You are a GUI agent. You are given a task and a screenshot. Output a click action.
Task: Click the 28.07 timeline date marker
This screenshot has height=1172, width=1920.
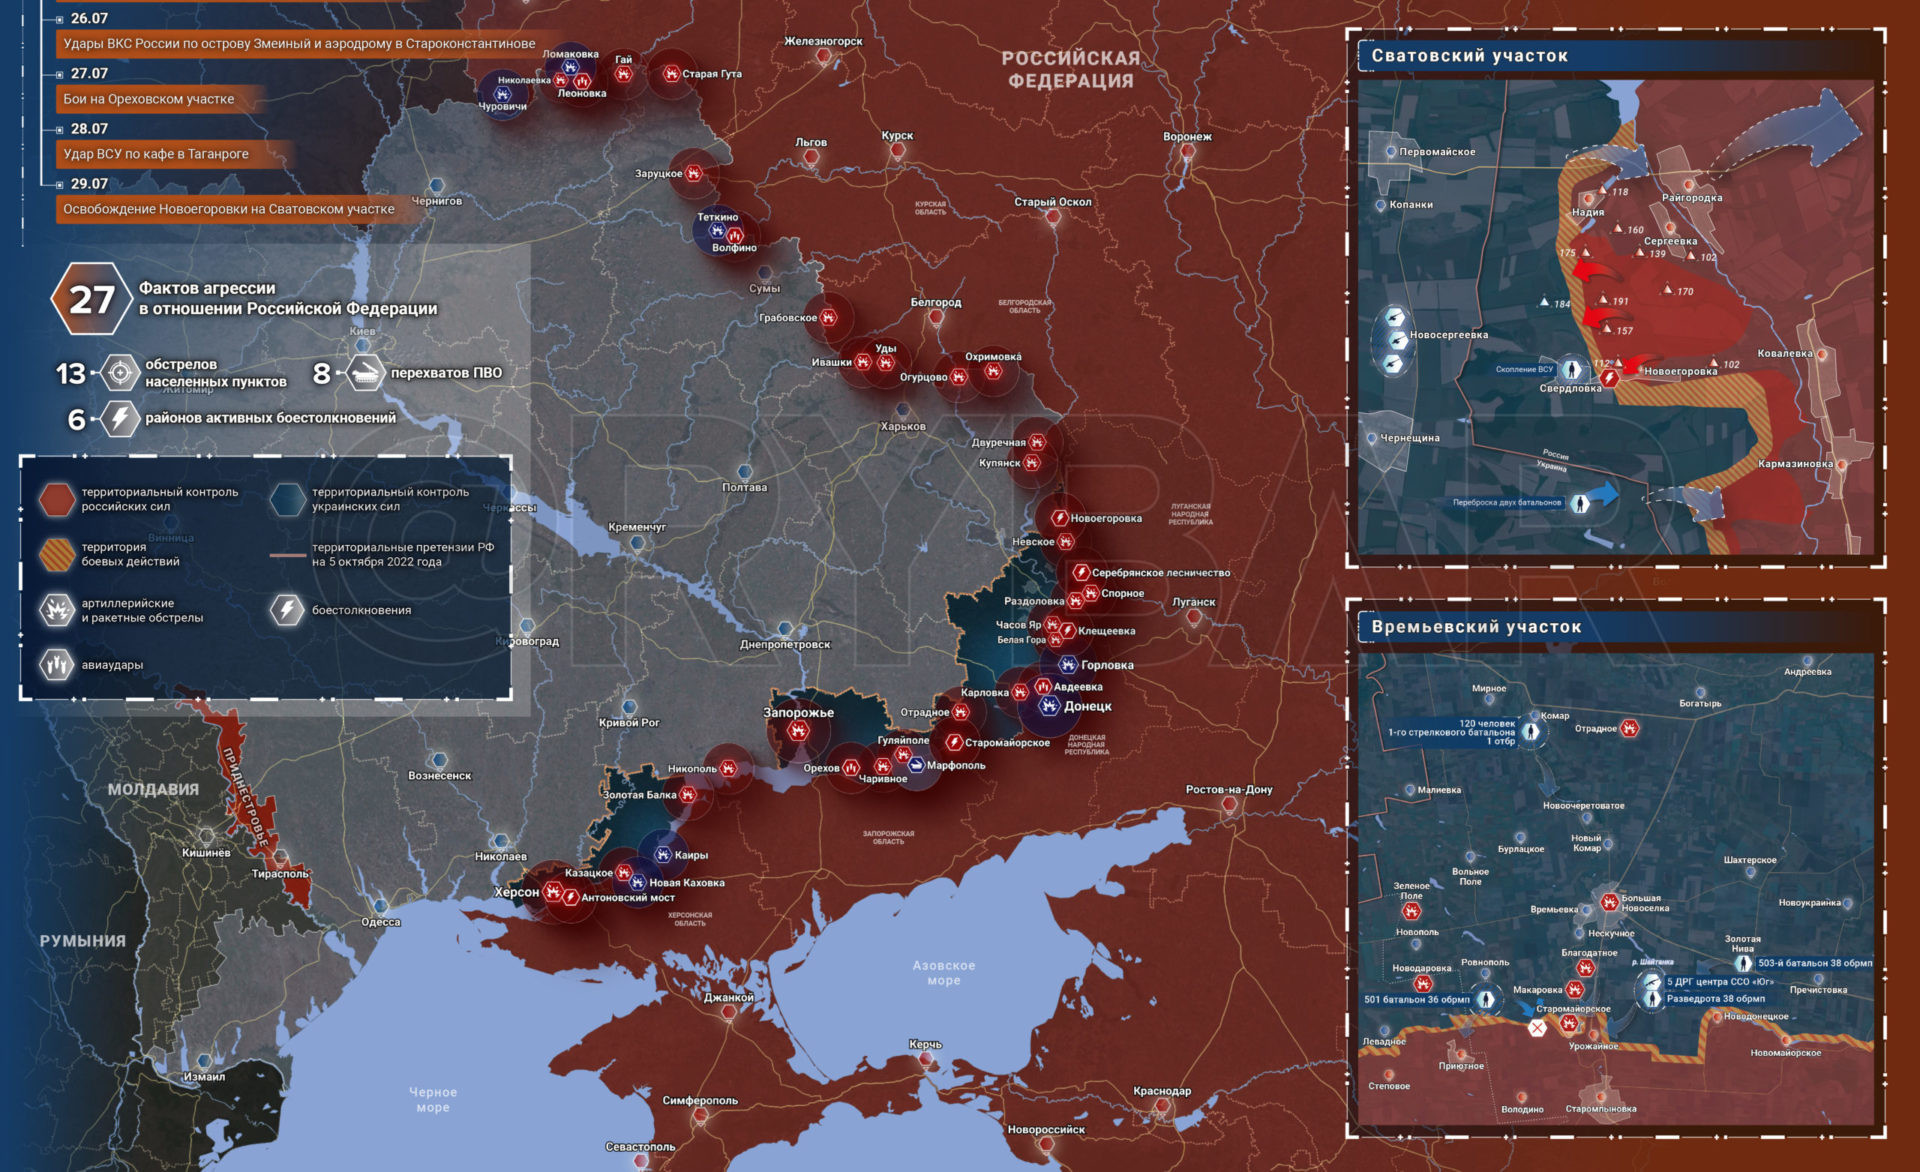pyautogui.click(x=89, y=129)
